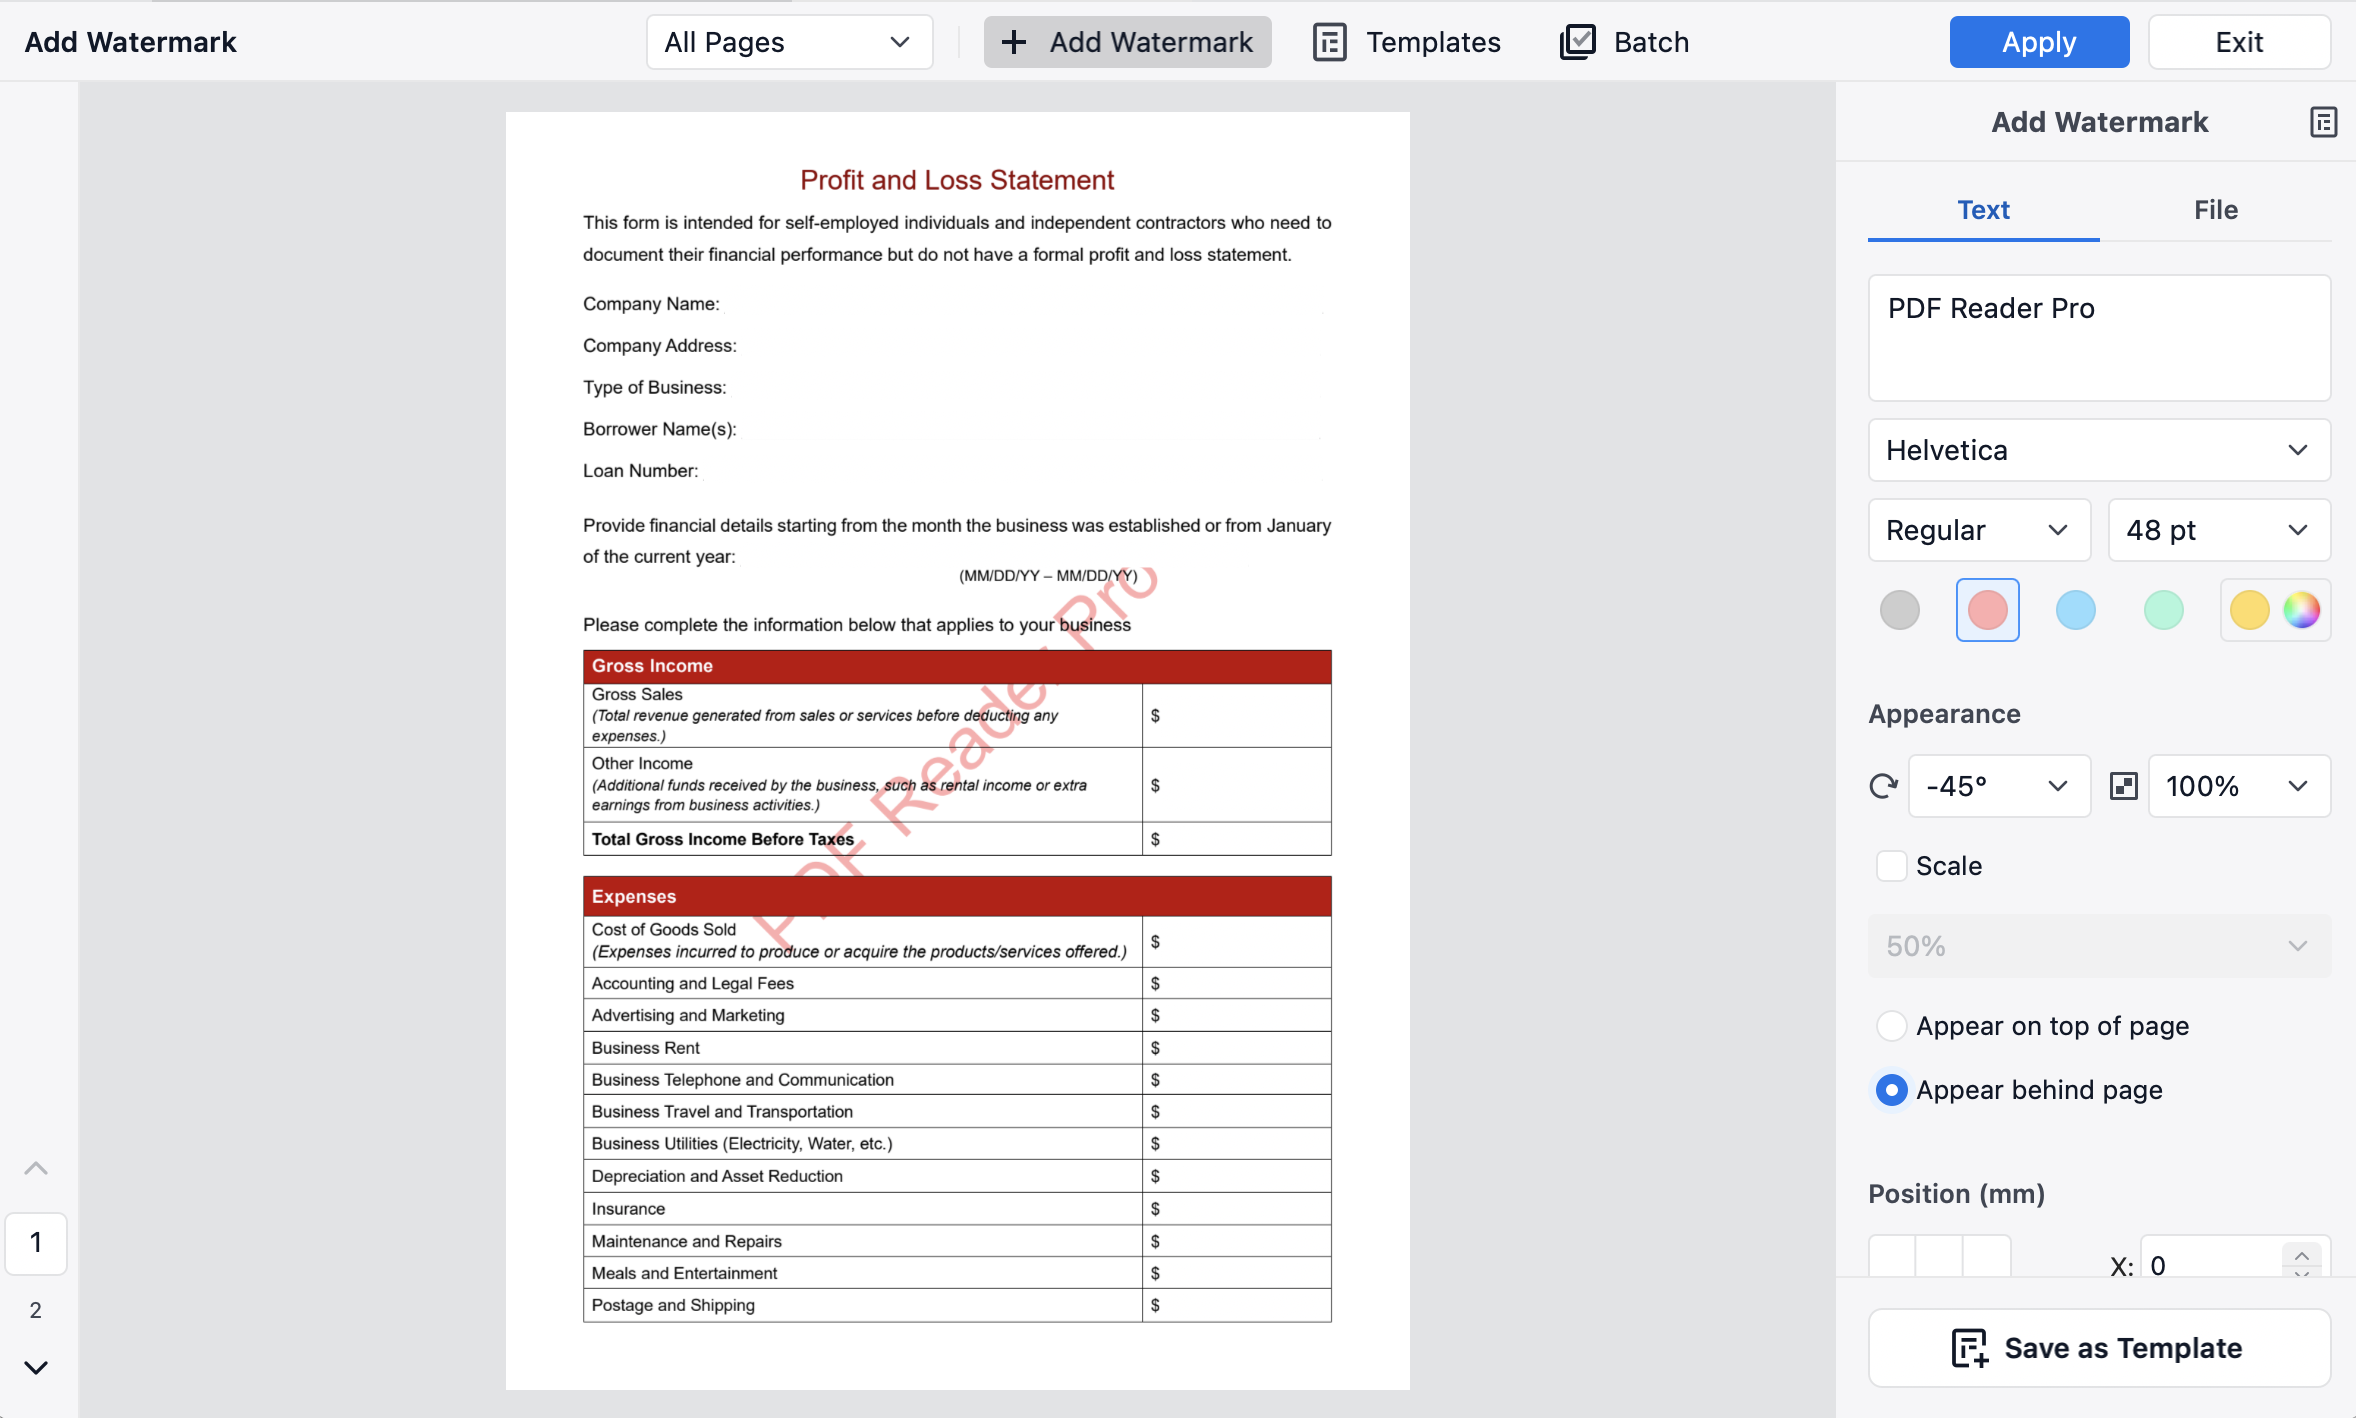
Task: Click the Save as Template icon
Action: [x=1970, y=1348]
